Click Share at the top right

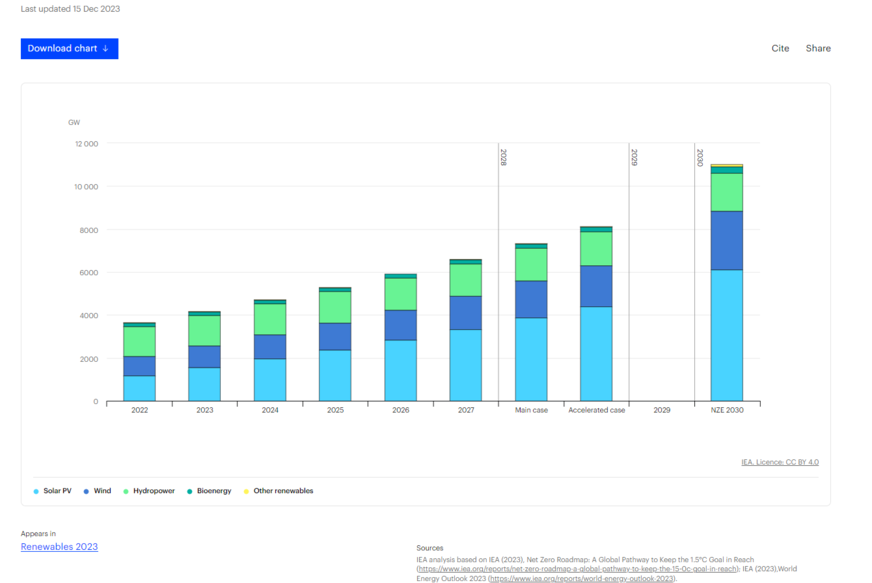point(818,48)
